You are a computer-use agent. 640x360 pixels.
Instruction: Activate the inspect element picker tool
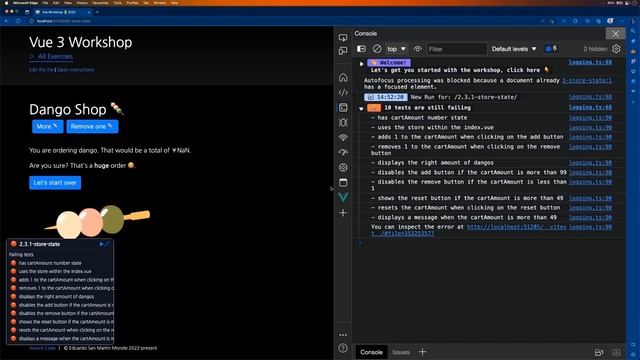point(343,38)
